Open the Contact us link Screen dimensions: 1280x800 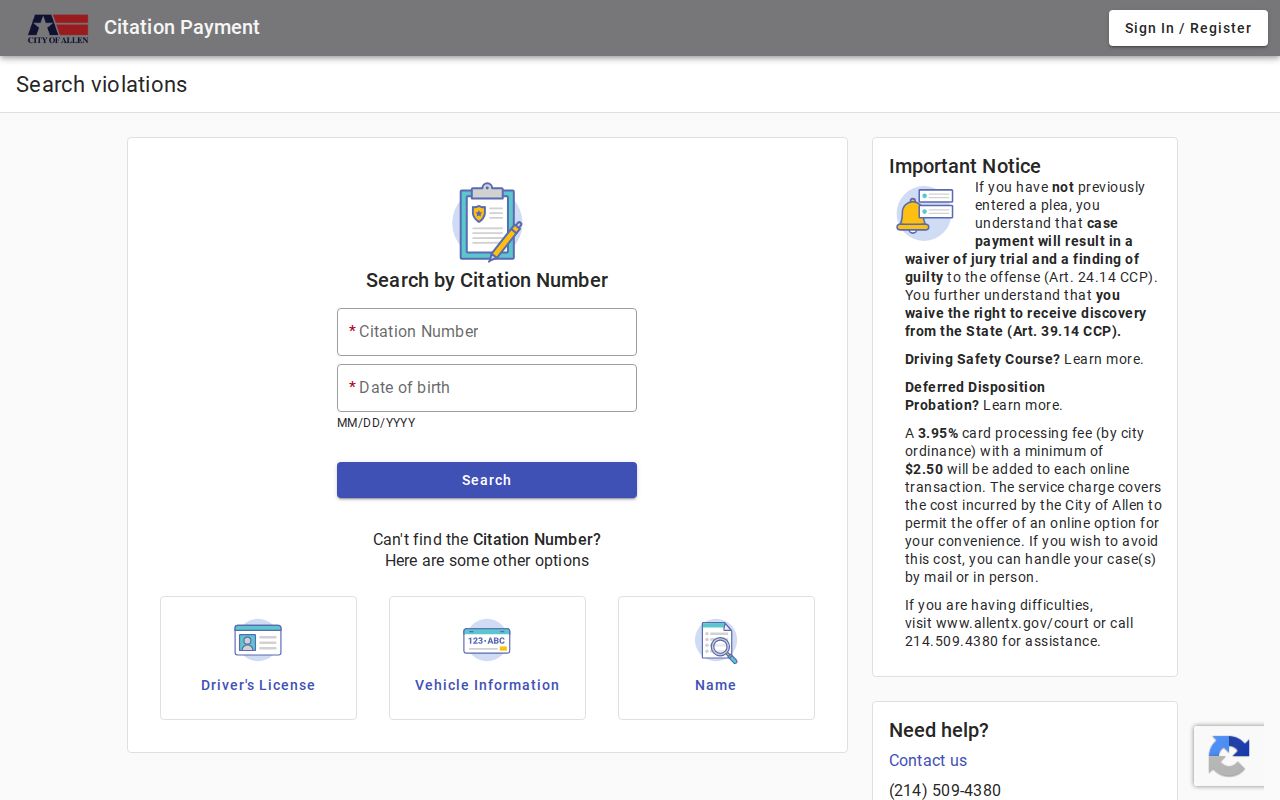[x=928, y=760]
